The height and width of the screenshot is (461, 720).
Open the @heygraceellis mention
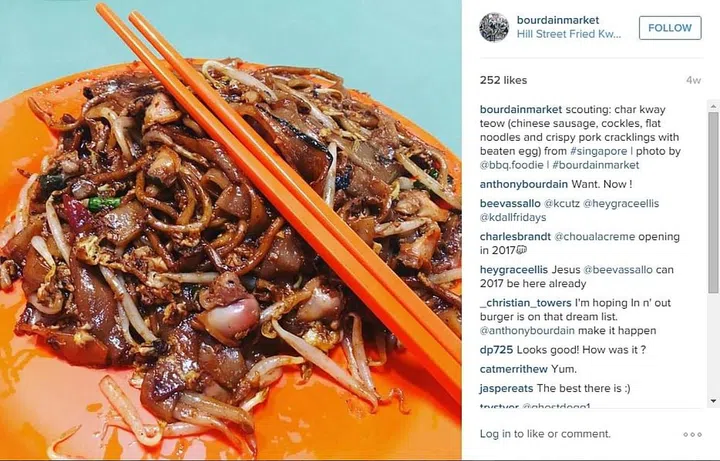pyautogui.click(x=620, y=203)
